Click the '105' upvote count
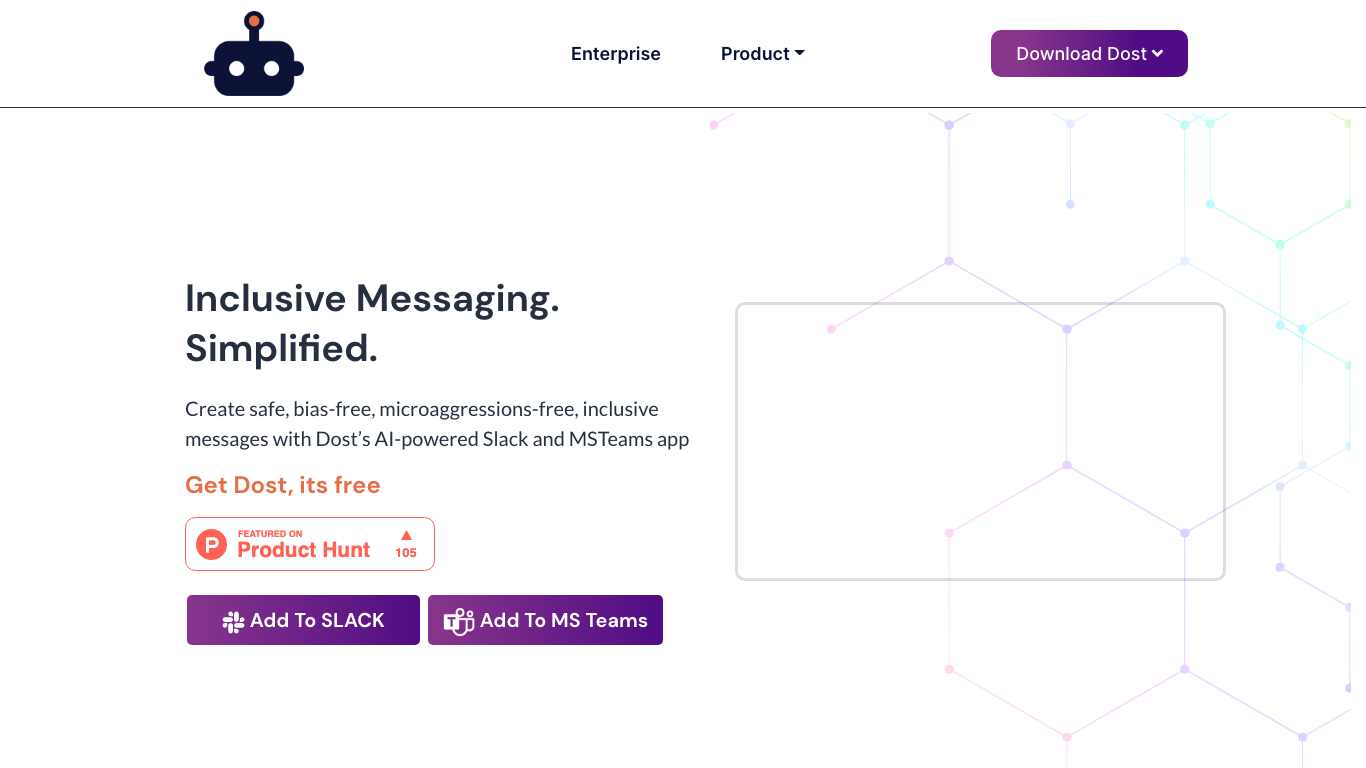The height and width of the screenshot is (768, 1366). [406, 551]
